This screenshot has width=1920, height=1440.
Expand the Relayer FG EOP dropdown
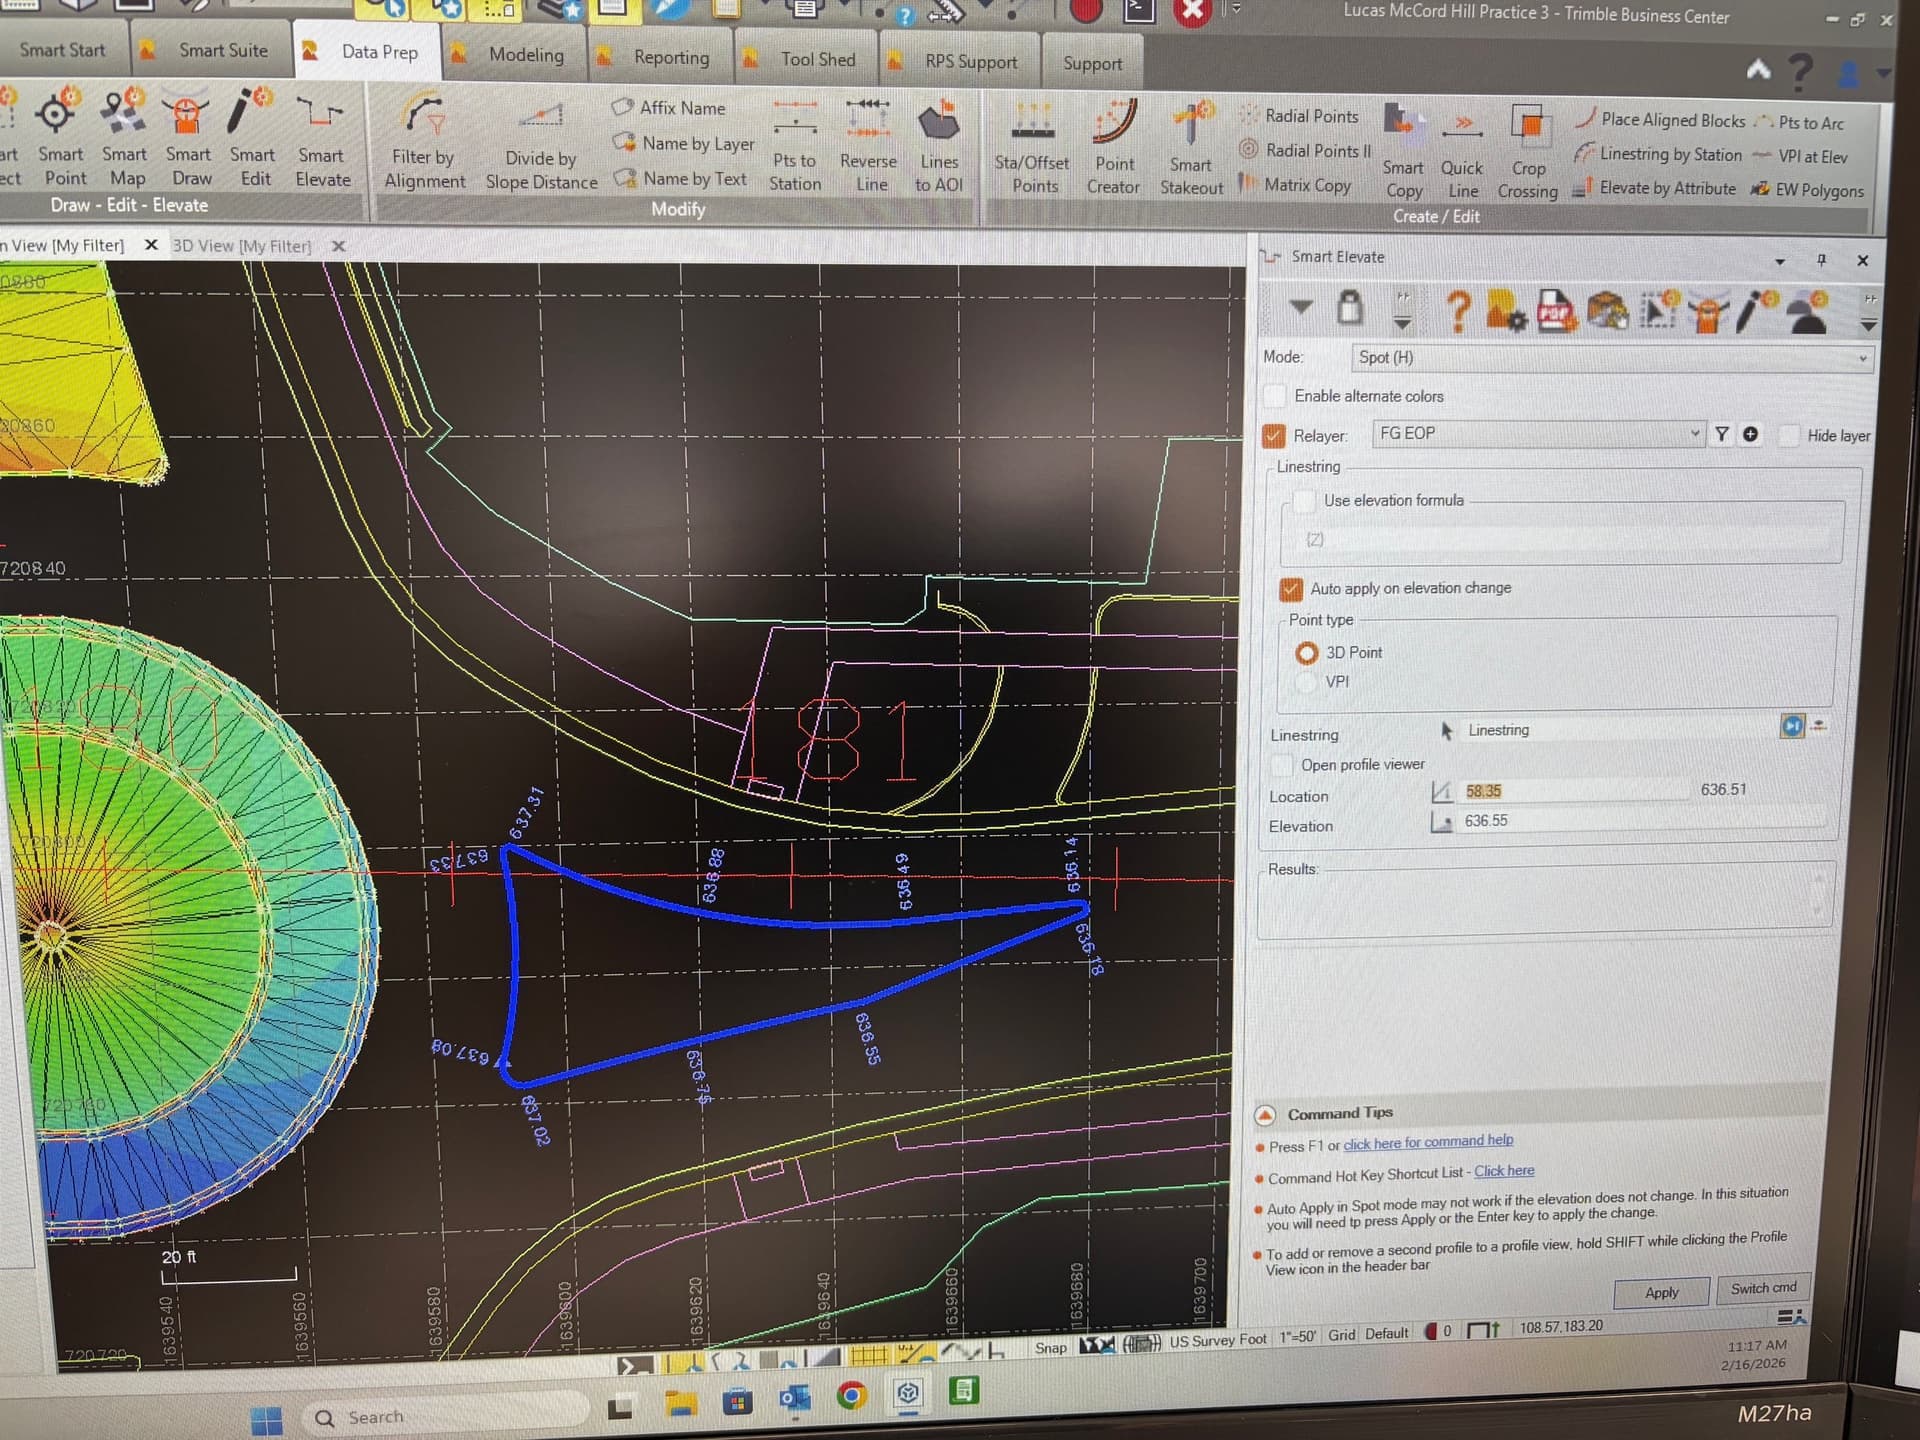click(1694, 433)
